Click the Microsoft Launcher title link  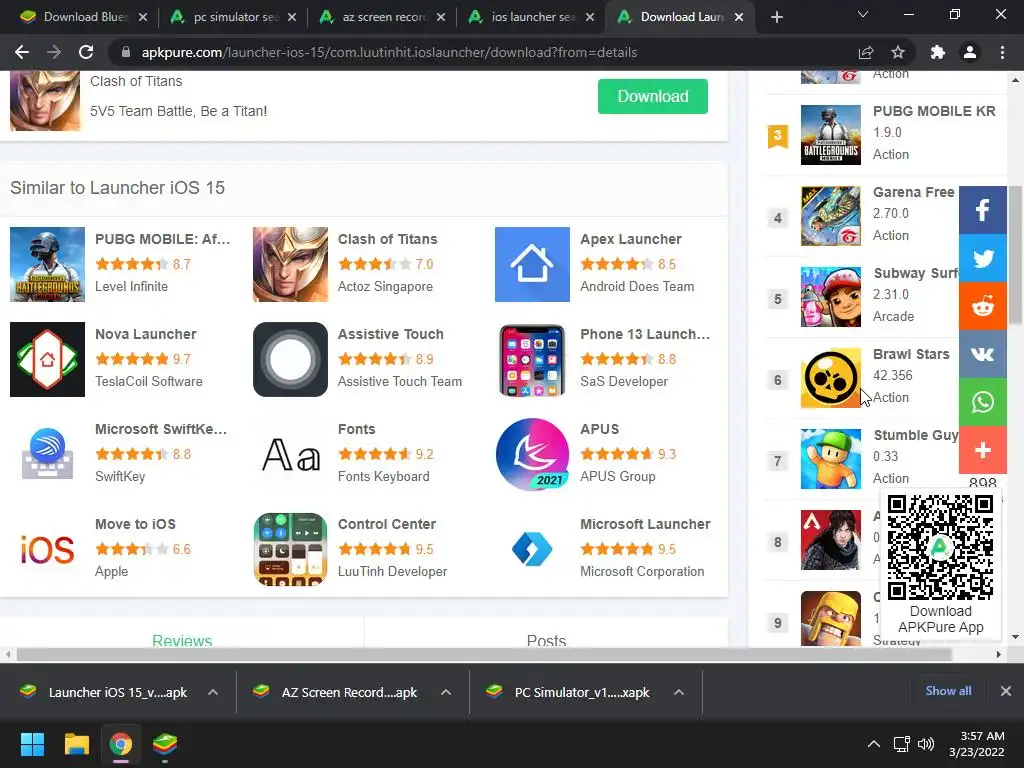point(645,524)
